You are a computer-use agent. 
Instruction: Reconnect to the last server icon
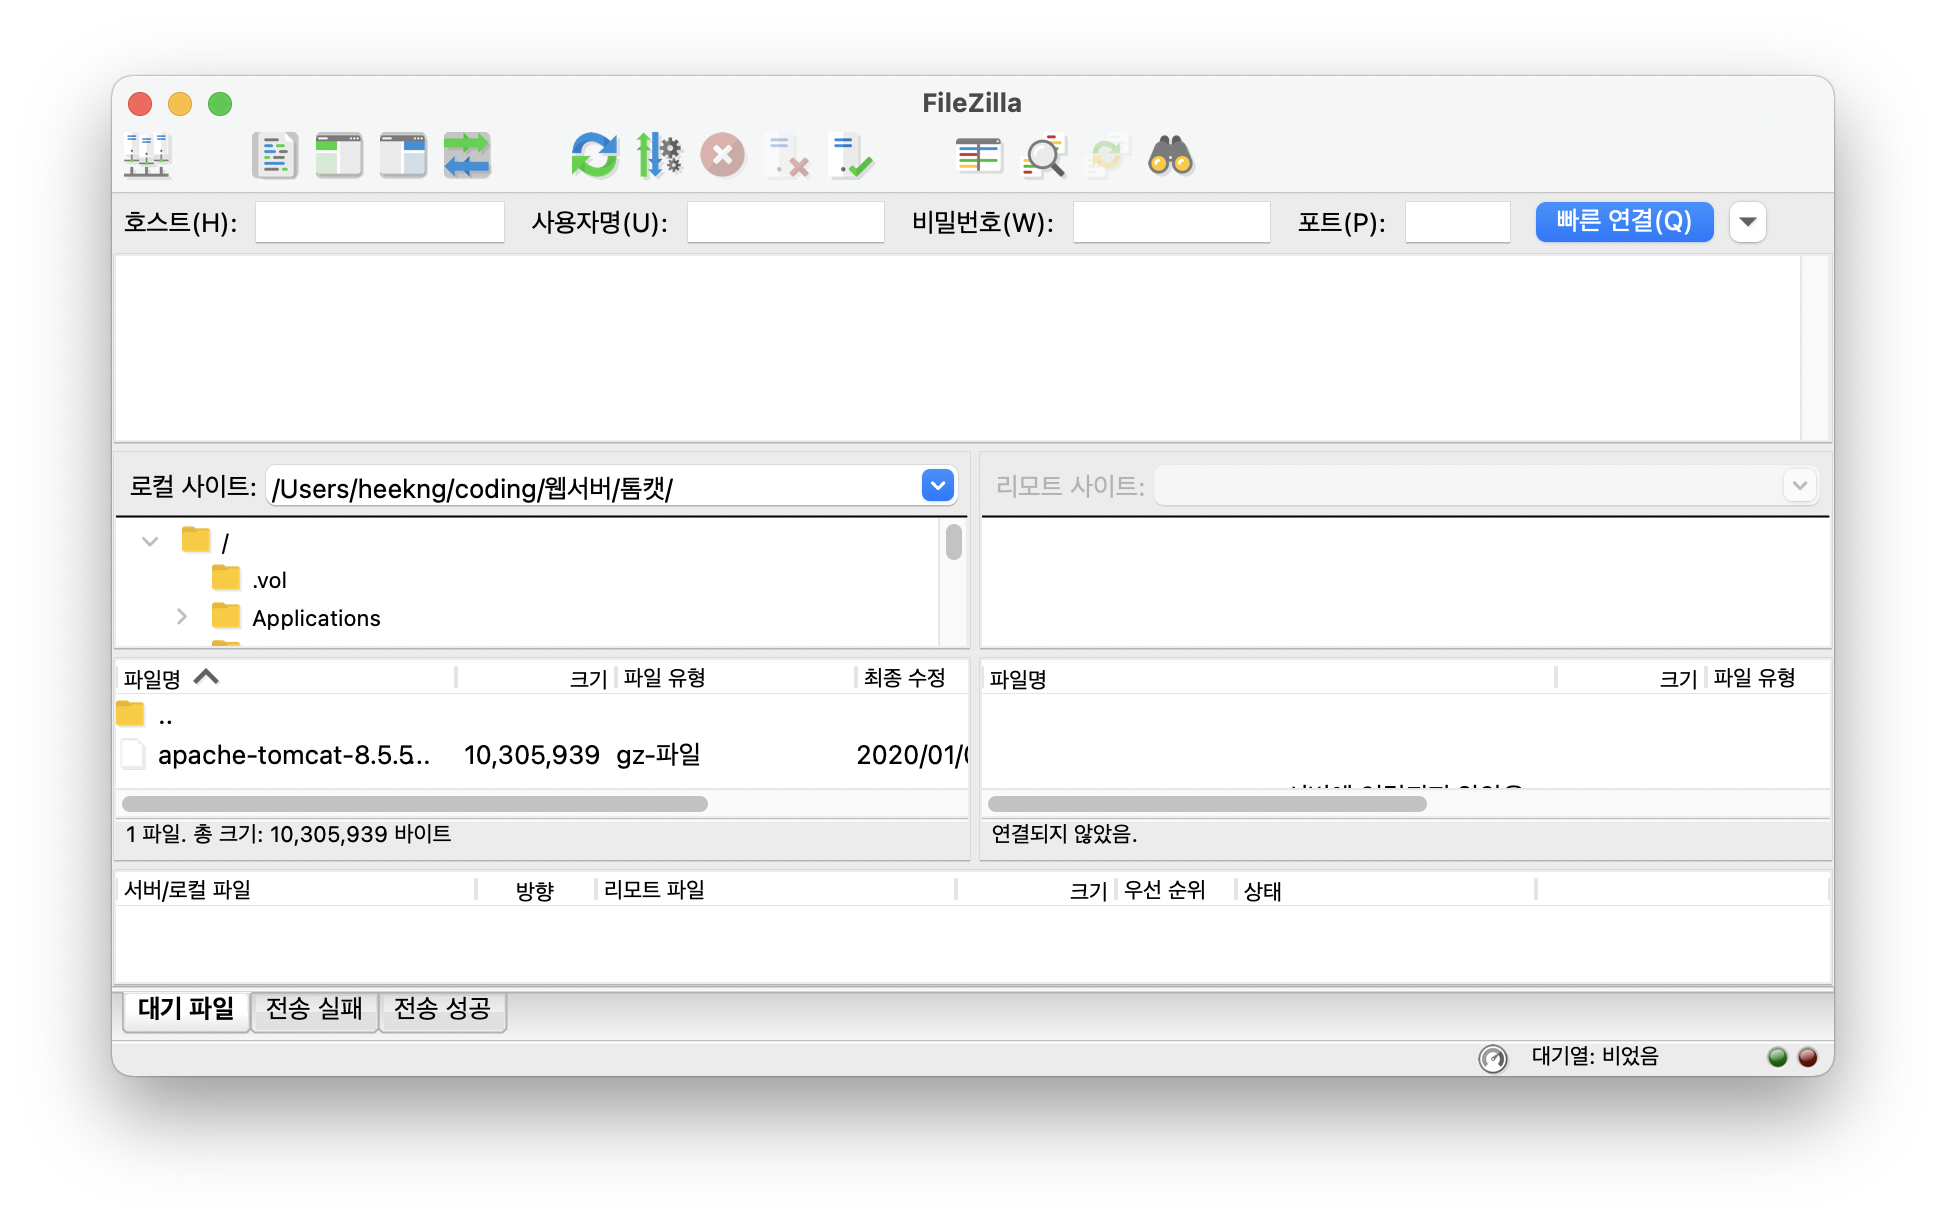851,156
